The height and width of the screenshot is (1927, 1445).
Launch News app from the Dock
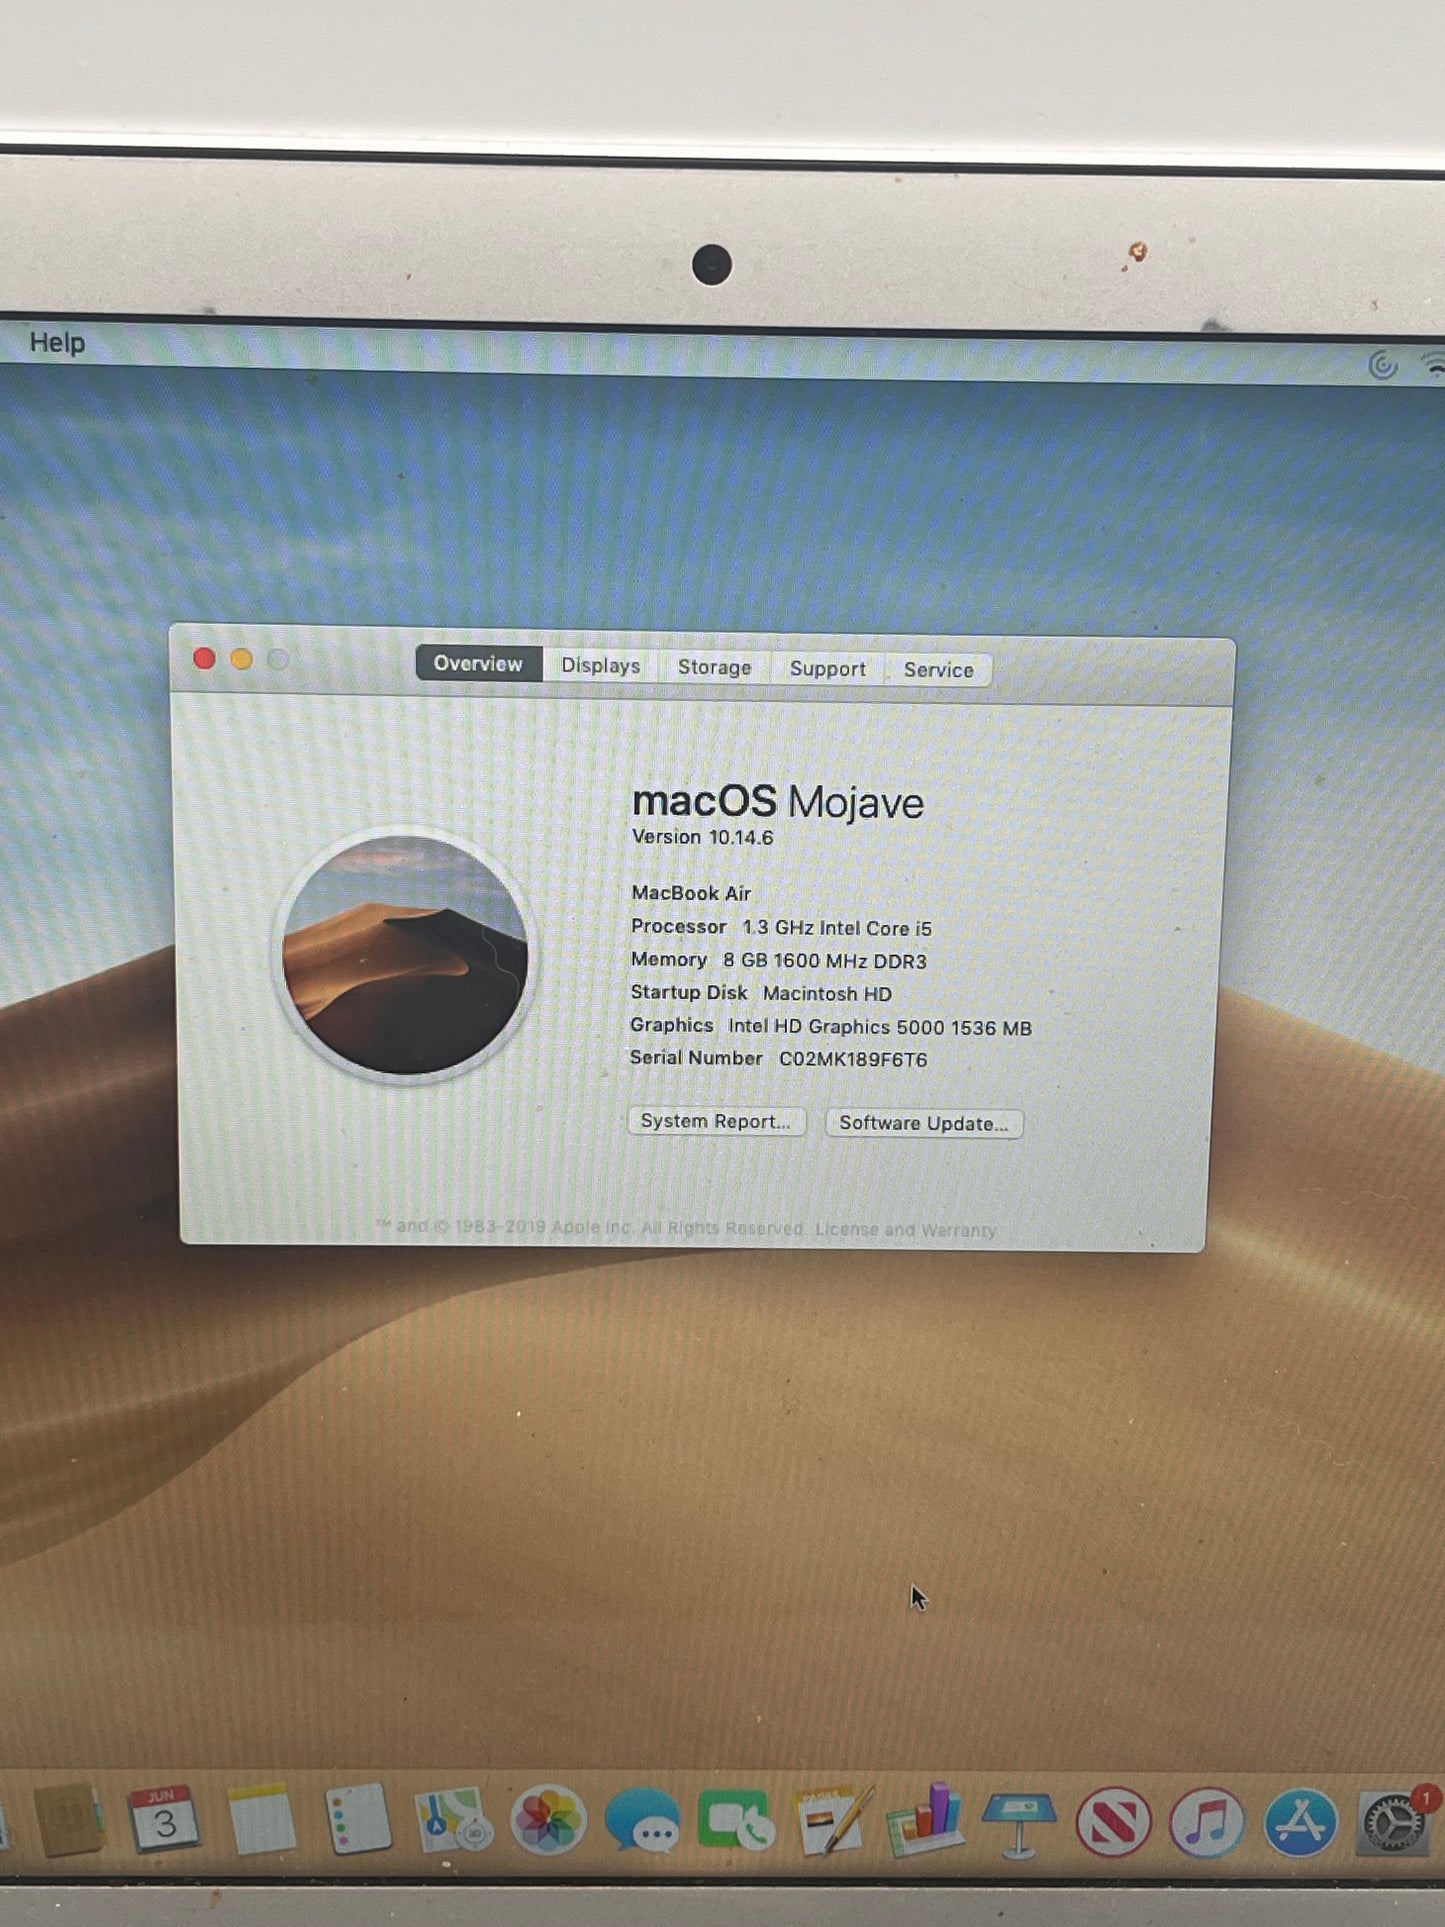pyautogui.click(x=1113, y=1823)
